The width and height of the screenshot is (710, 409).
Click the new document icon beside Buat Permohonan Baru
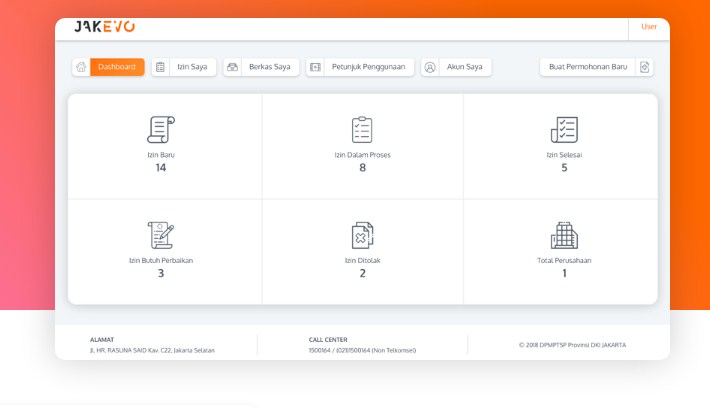[x=645, y=67]
